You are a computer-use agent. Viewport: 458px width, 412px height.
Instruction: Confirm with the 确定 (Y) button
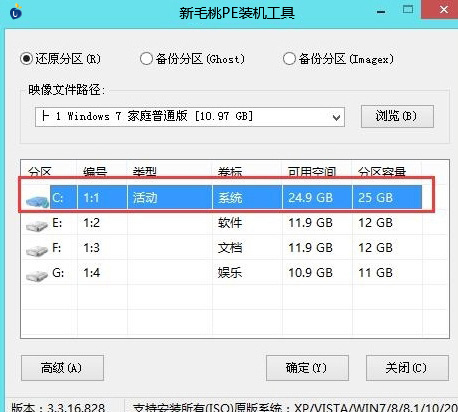(307, 368)
